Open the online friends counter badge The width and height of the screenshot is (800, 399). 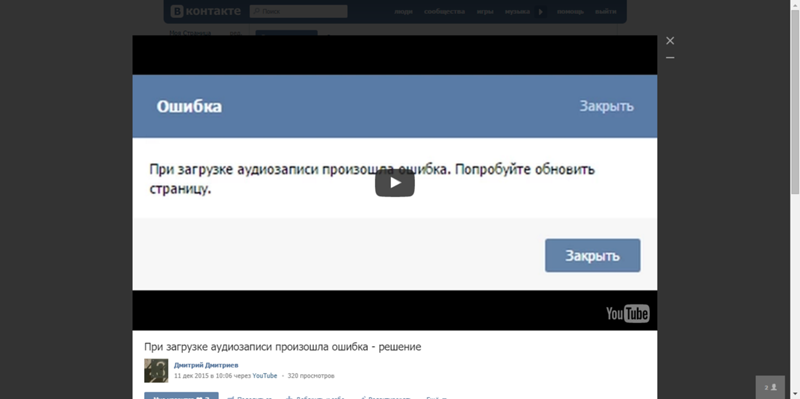click(770, 387)
